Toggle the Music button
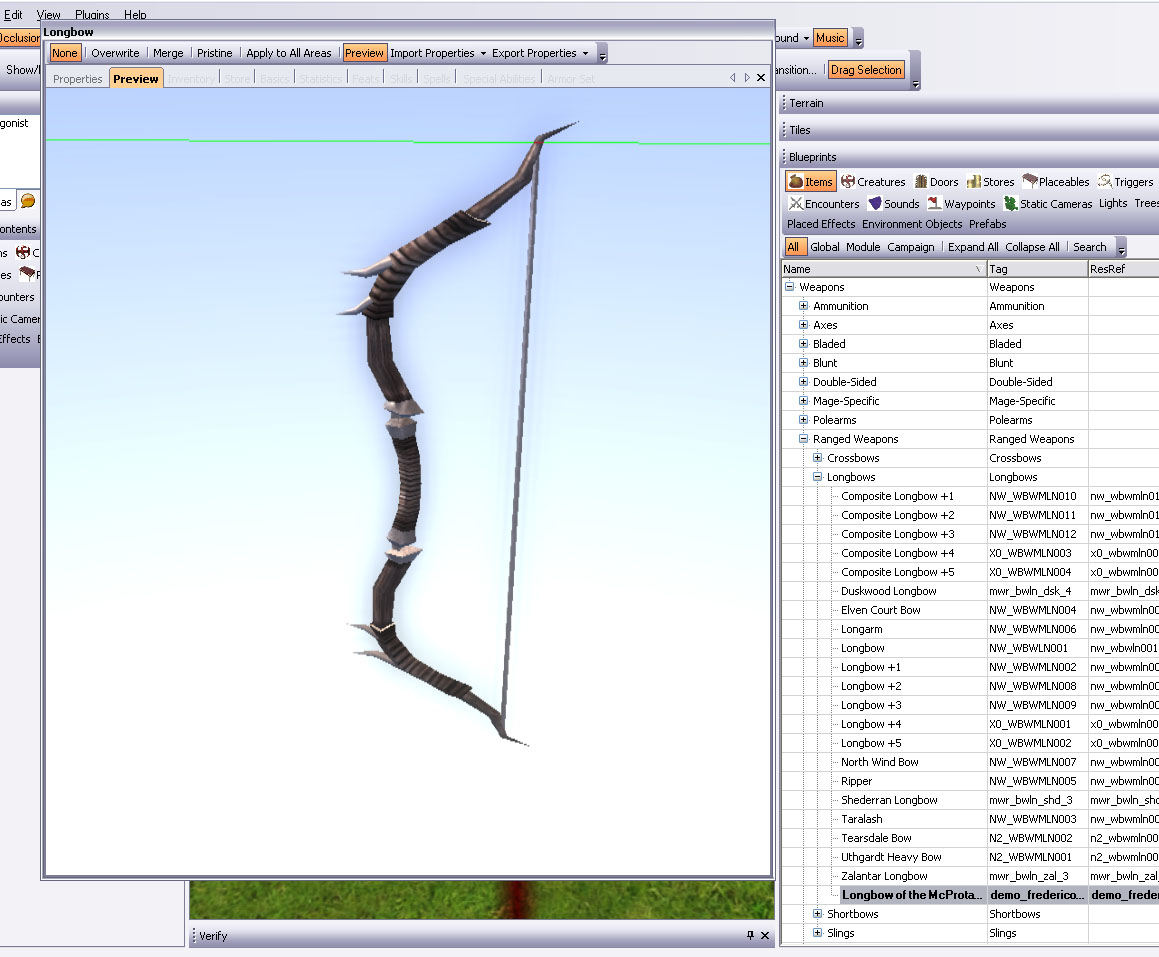This screenshot has width=1159, height=957. coord(830,38)
